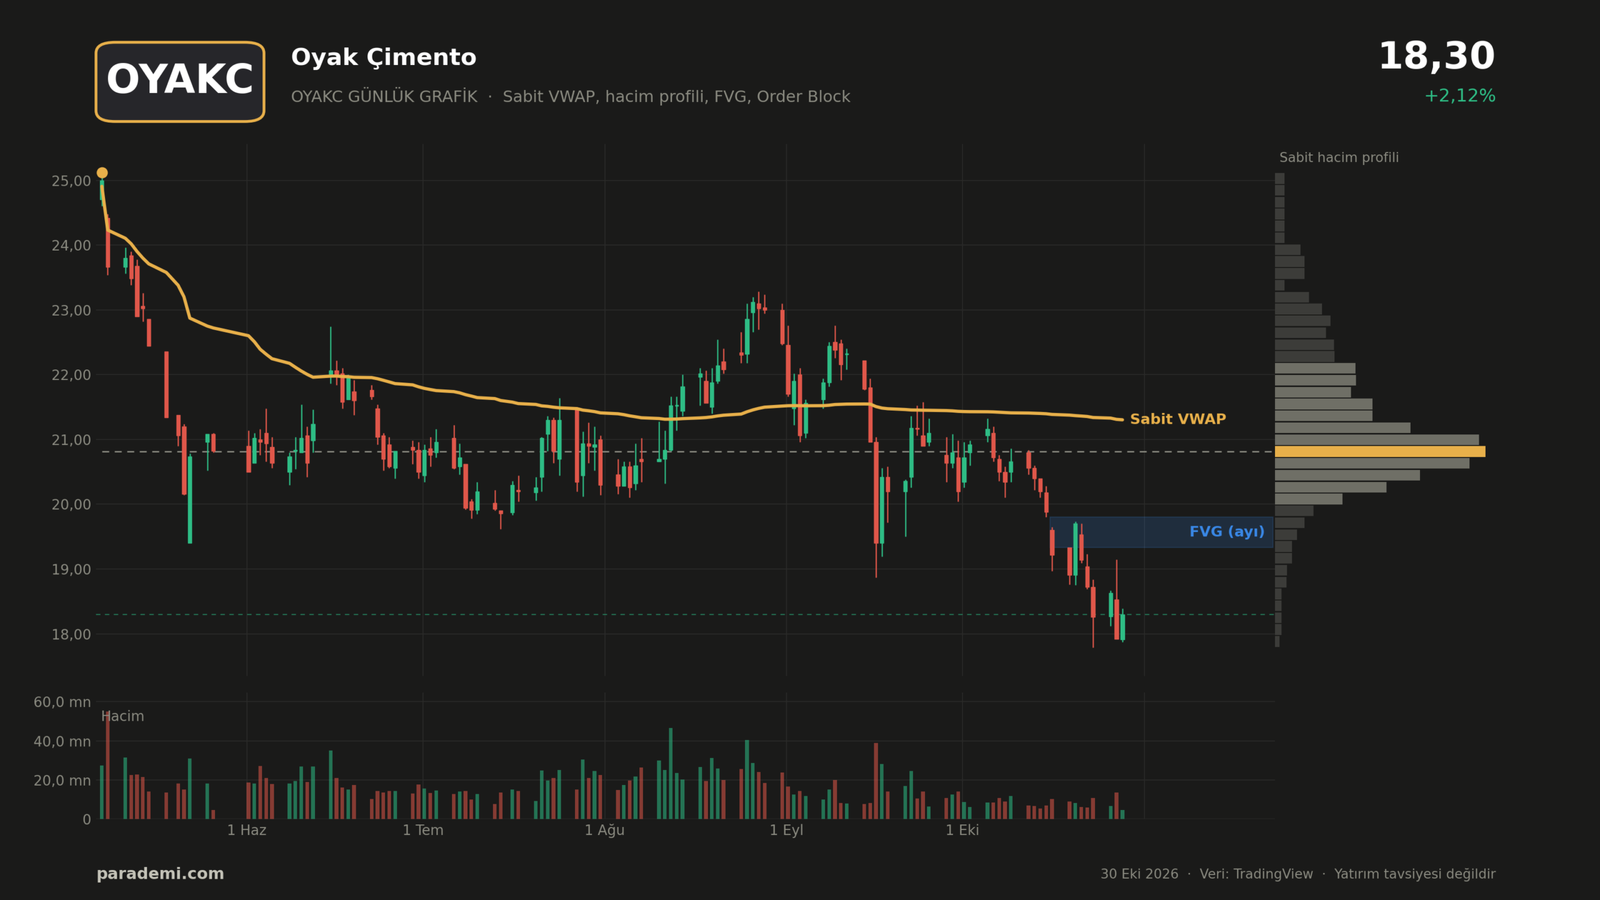Viewport: 1600px width, 900px height.
Task: Click the FVG (ayı) zone label
Action: pyautogui.click(x=1226, y=532)
